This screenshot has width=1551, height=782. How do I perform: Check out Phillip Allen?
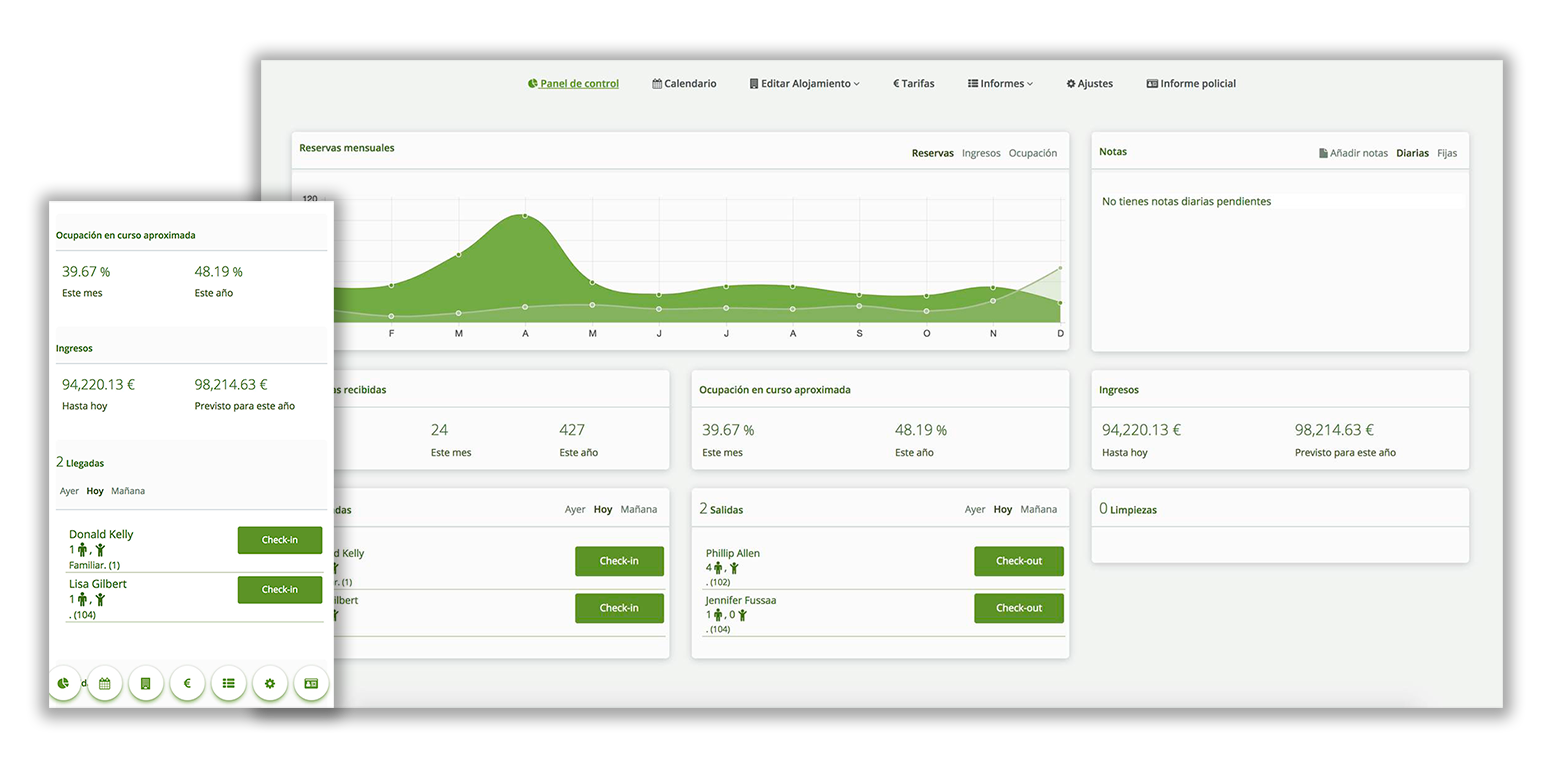[x=1018, y=561]
